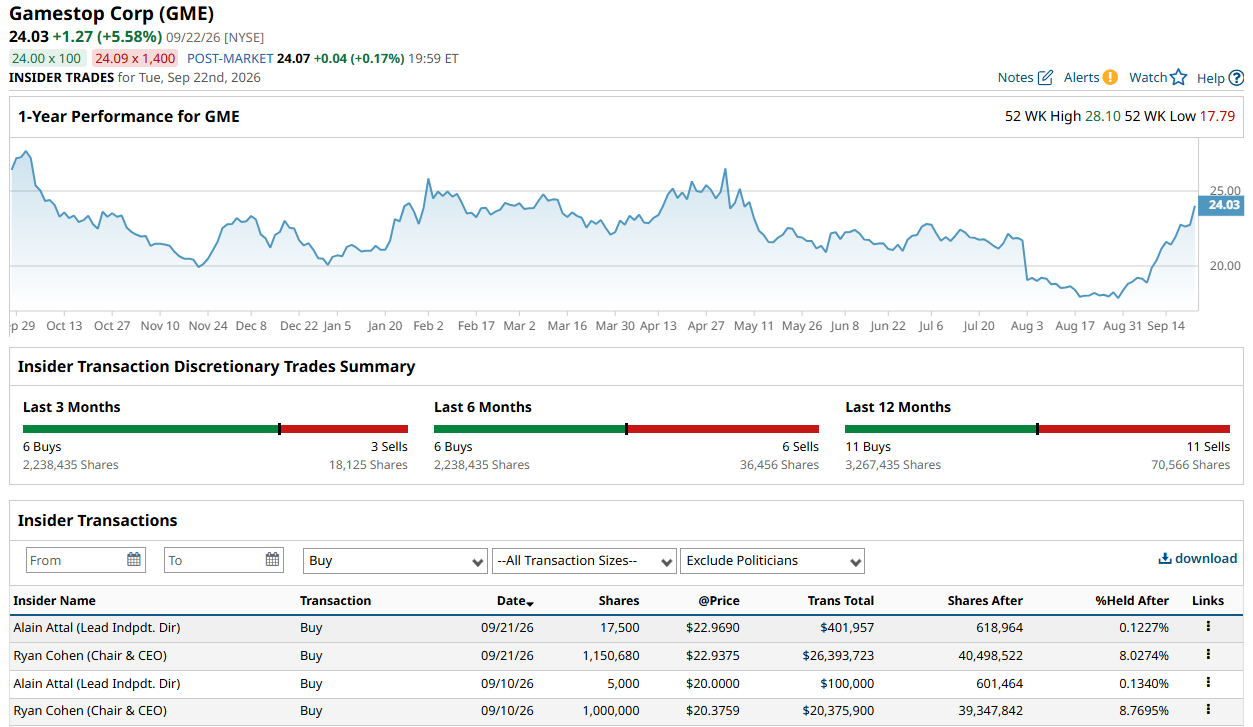Click the Alerts link
This screenshot has width=1253, height=727.
tap(1081, 78)
